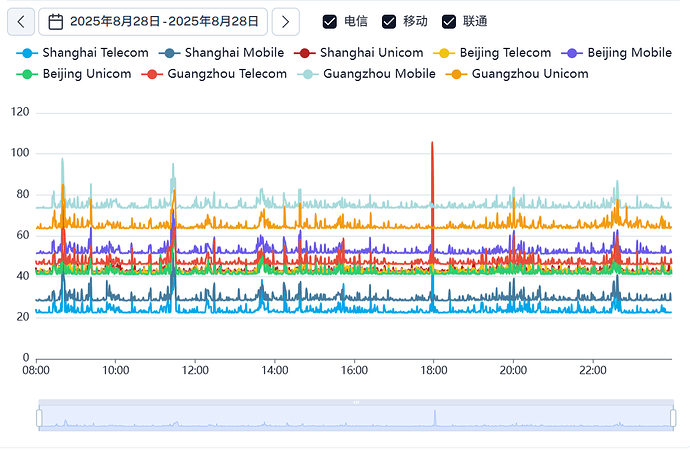
Task: Go to previous date with left chevron
Action: click(x=21, y=22)
